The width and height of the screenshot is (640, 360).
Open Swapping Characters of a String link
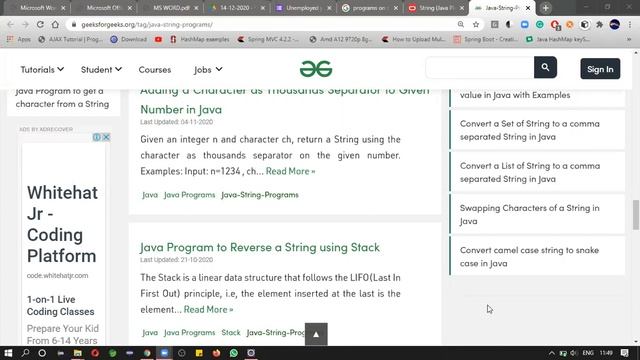point(537,214)
